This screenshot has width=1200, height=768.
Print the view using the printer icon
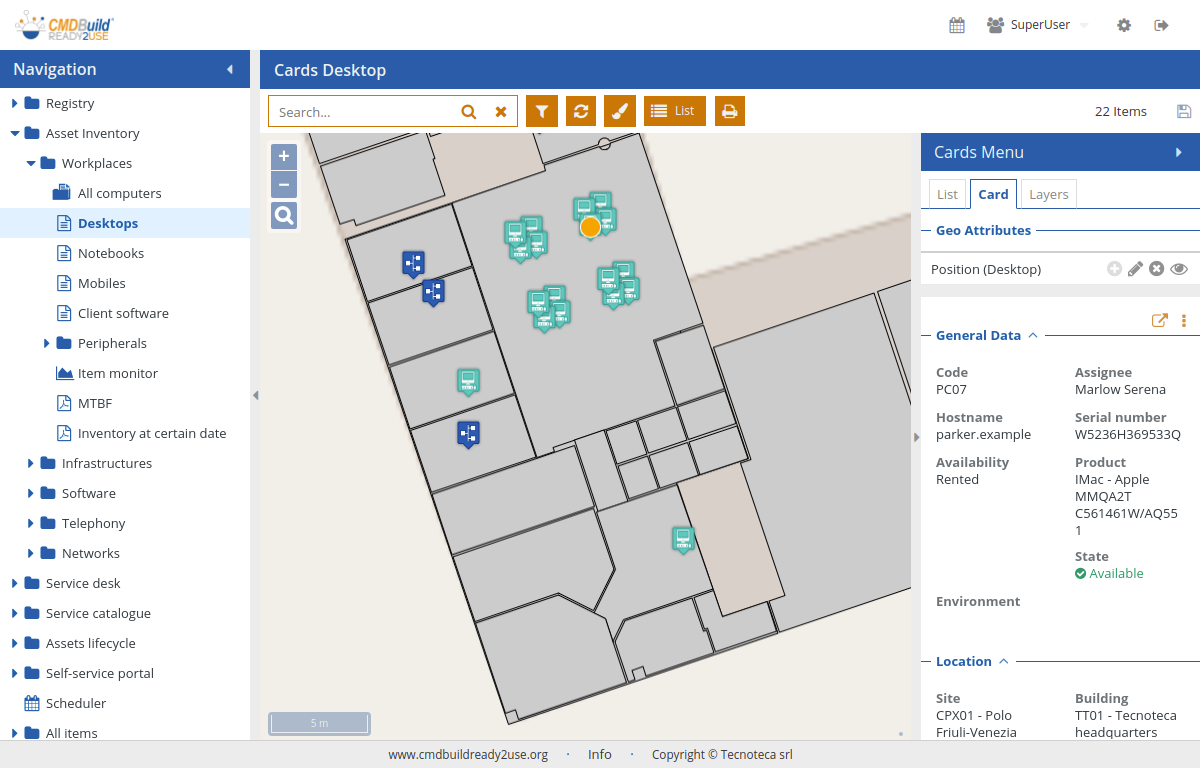729,111
